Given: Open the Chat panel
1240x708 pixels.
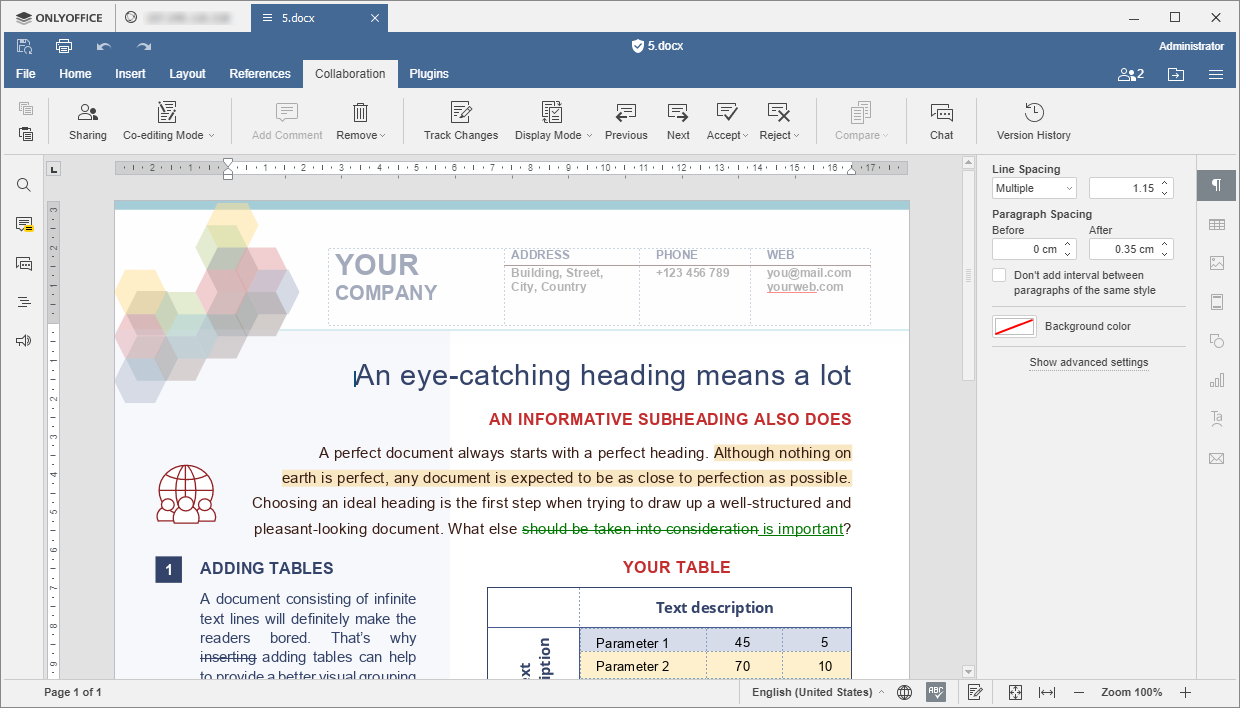Looking at the screenshot, I should click(941, 113).
